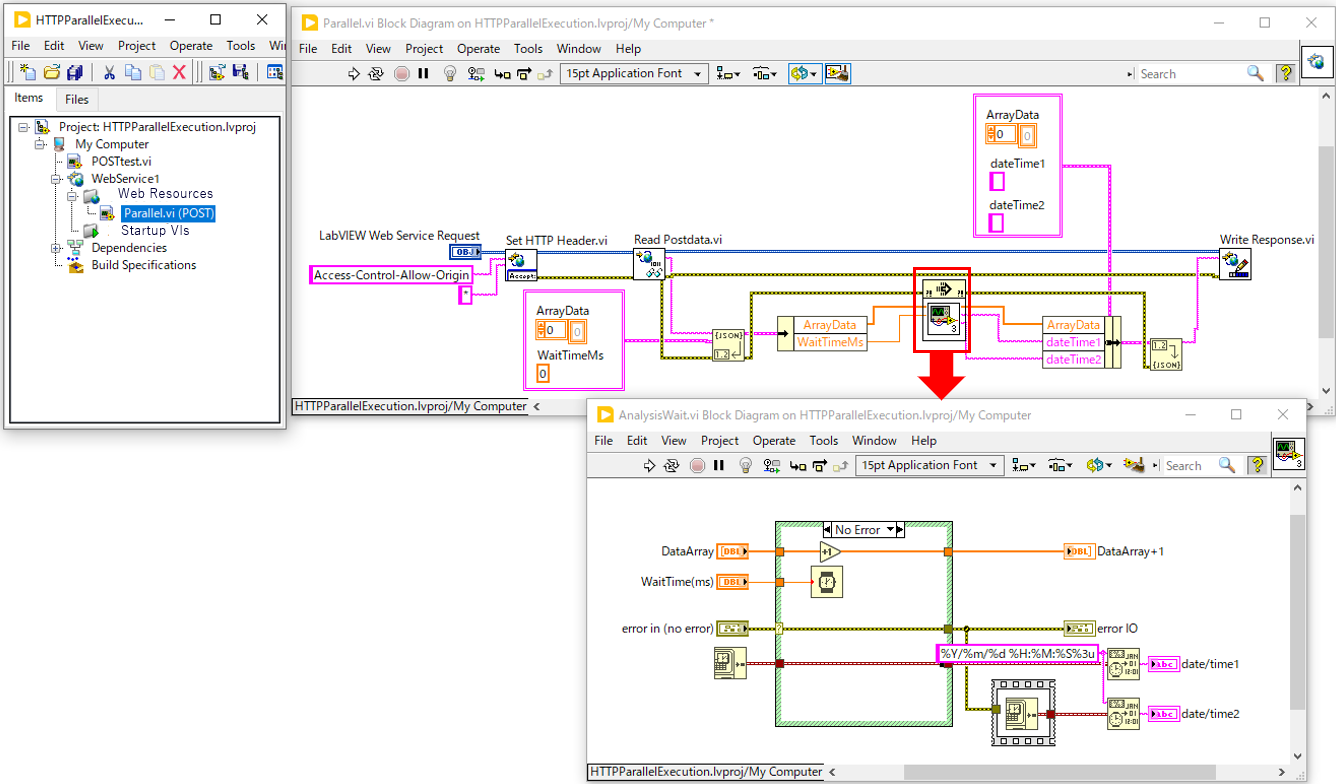This screenshot has height=784, width=1336.
Task: Click New VI icon in project toolbar
Action: click(29, 72)
